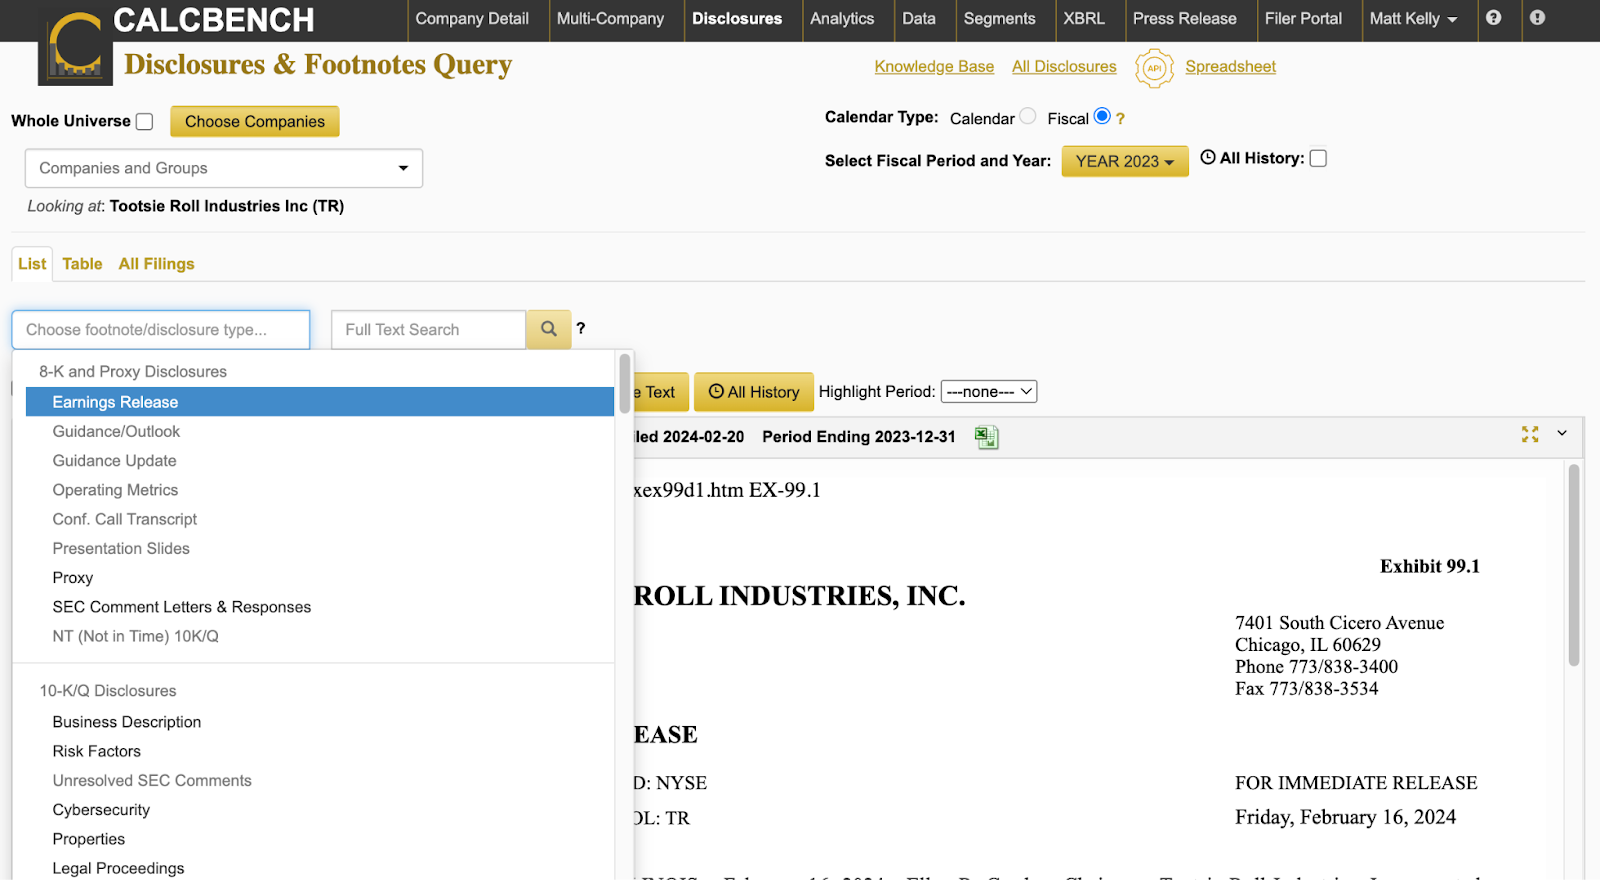Open Filer Portal in top navigation
The height and width of the screenshot is (880, 1600).
1303,19
